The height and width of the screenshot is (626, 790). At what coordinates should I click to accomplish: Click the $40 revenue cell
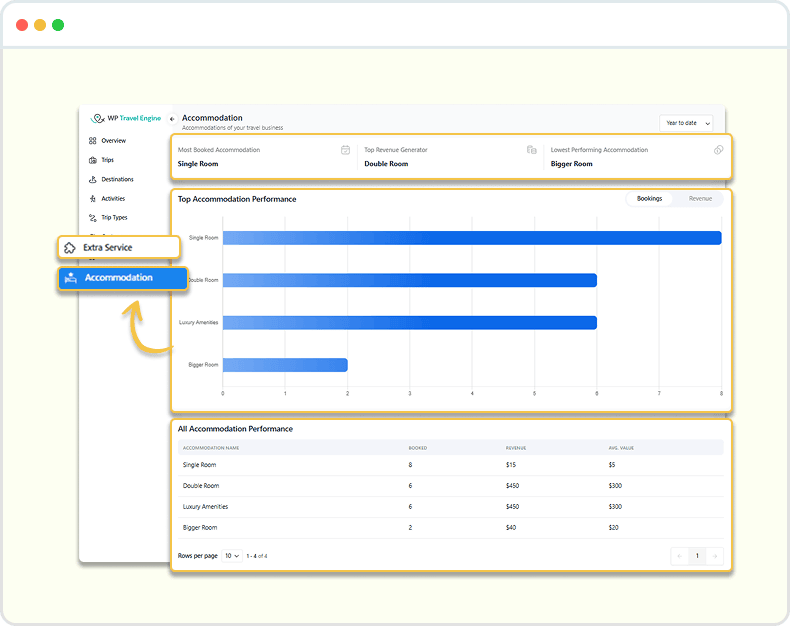pos(511,528)
